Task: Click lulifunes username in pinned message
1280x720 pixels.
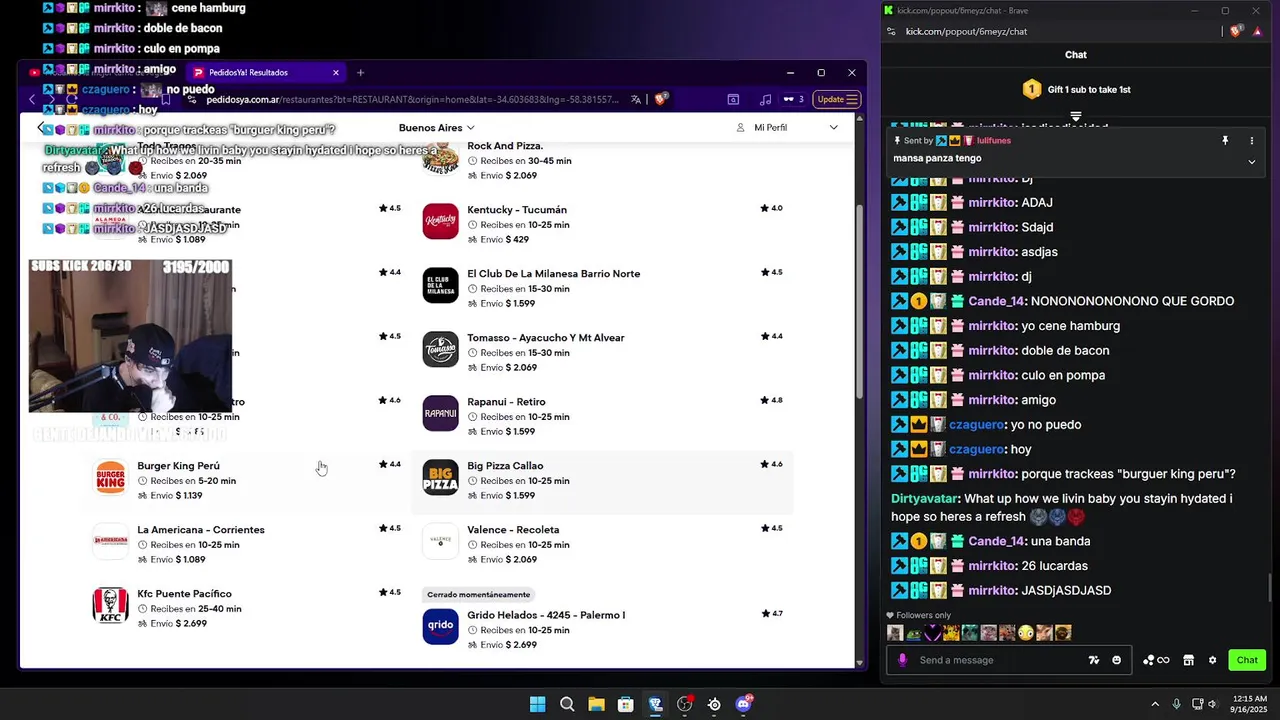Action: click(994, 141)
